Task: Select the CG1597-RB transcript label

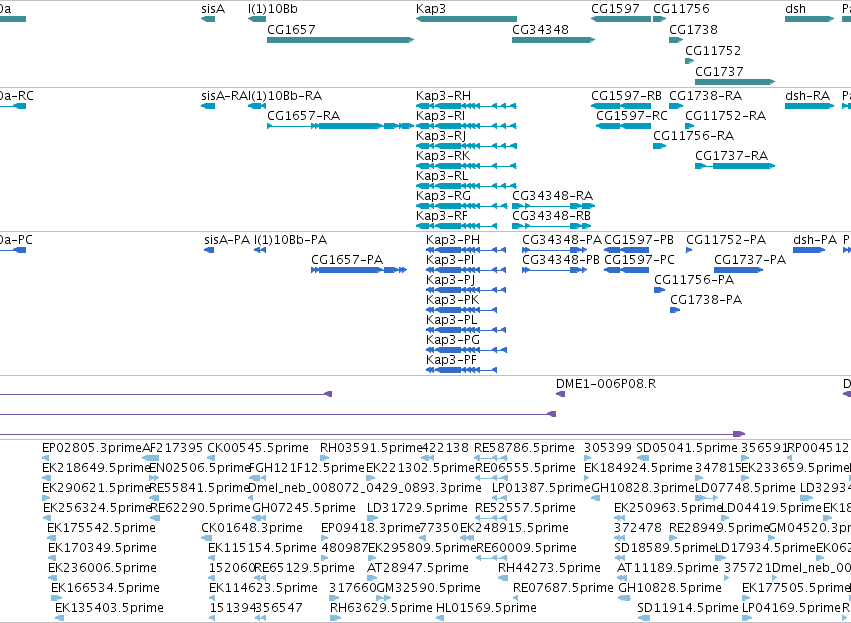Action: [626, 96]
